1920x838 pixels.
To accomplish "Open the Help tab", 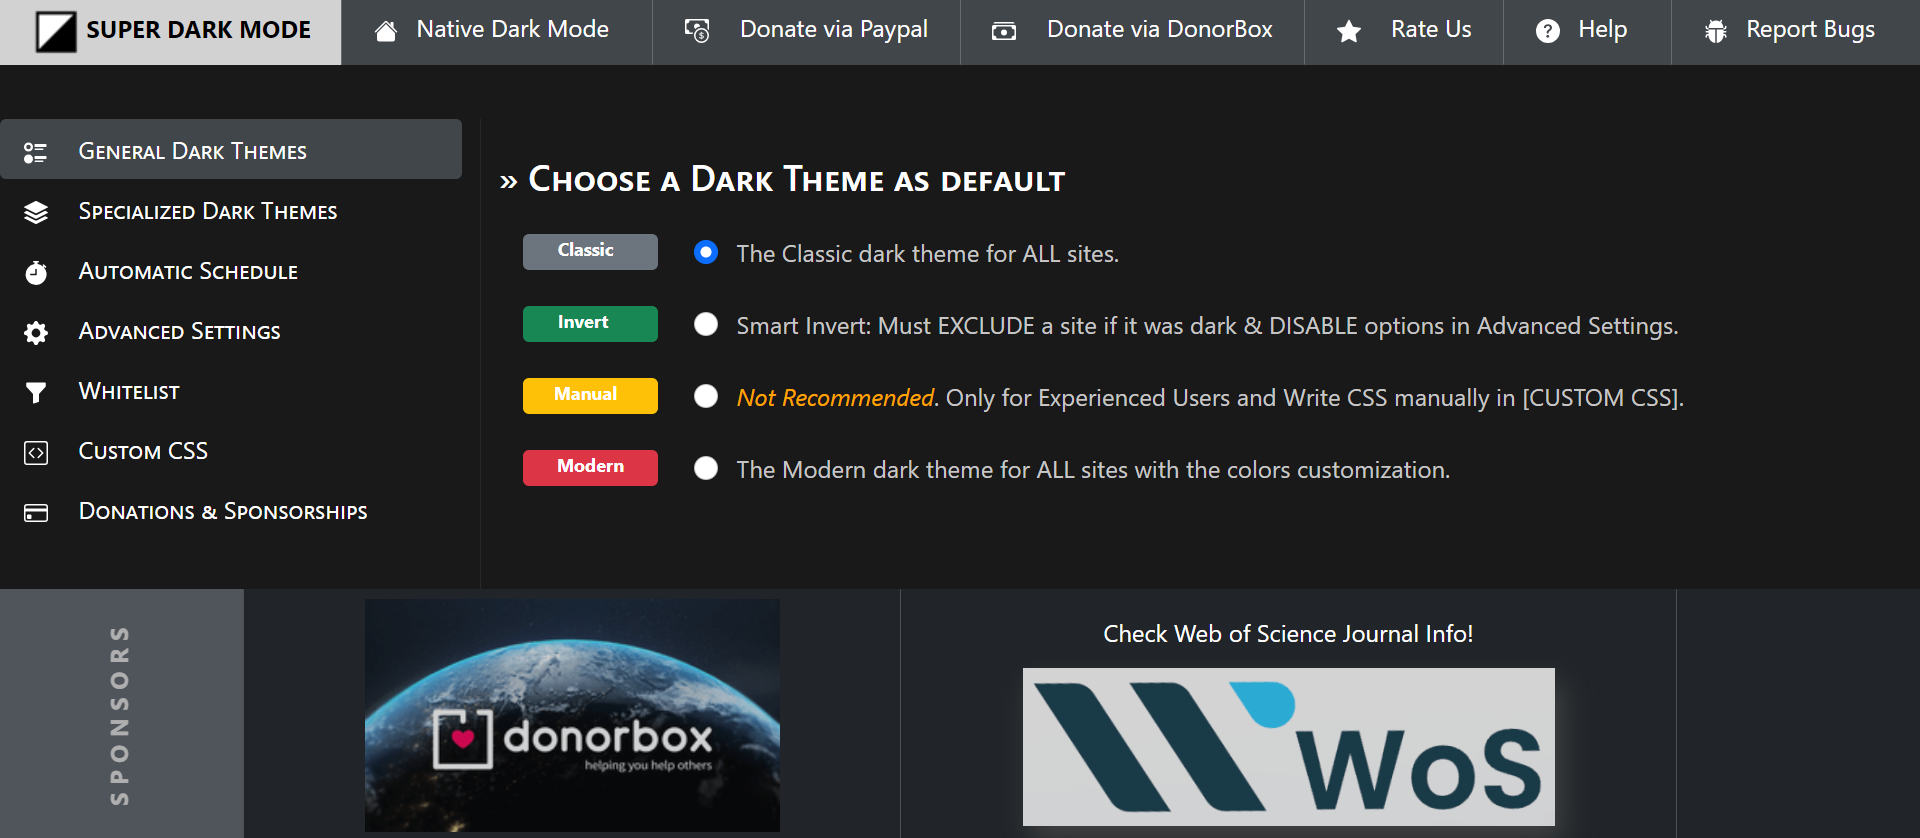I will (1588, 32).
